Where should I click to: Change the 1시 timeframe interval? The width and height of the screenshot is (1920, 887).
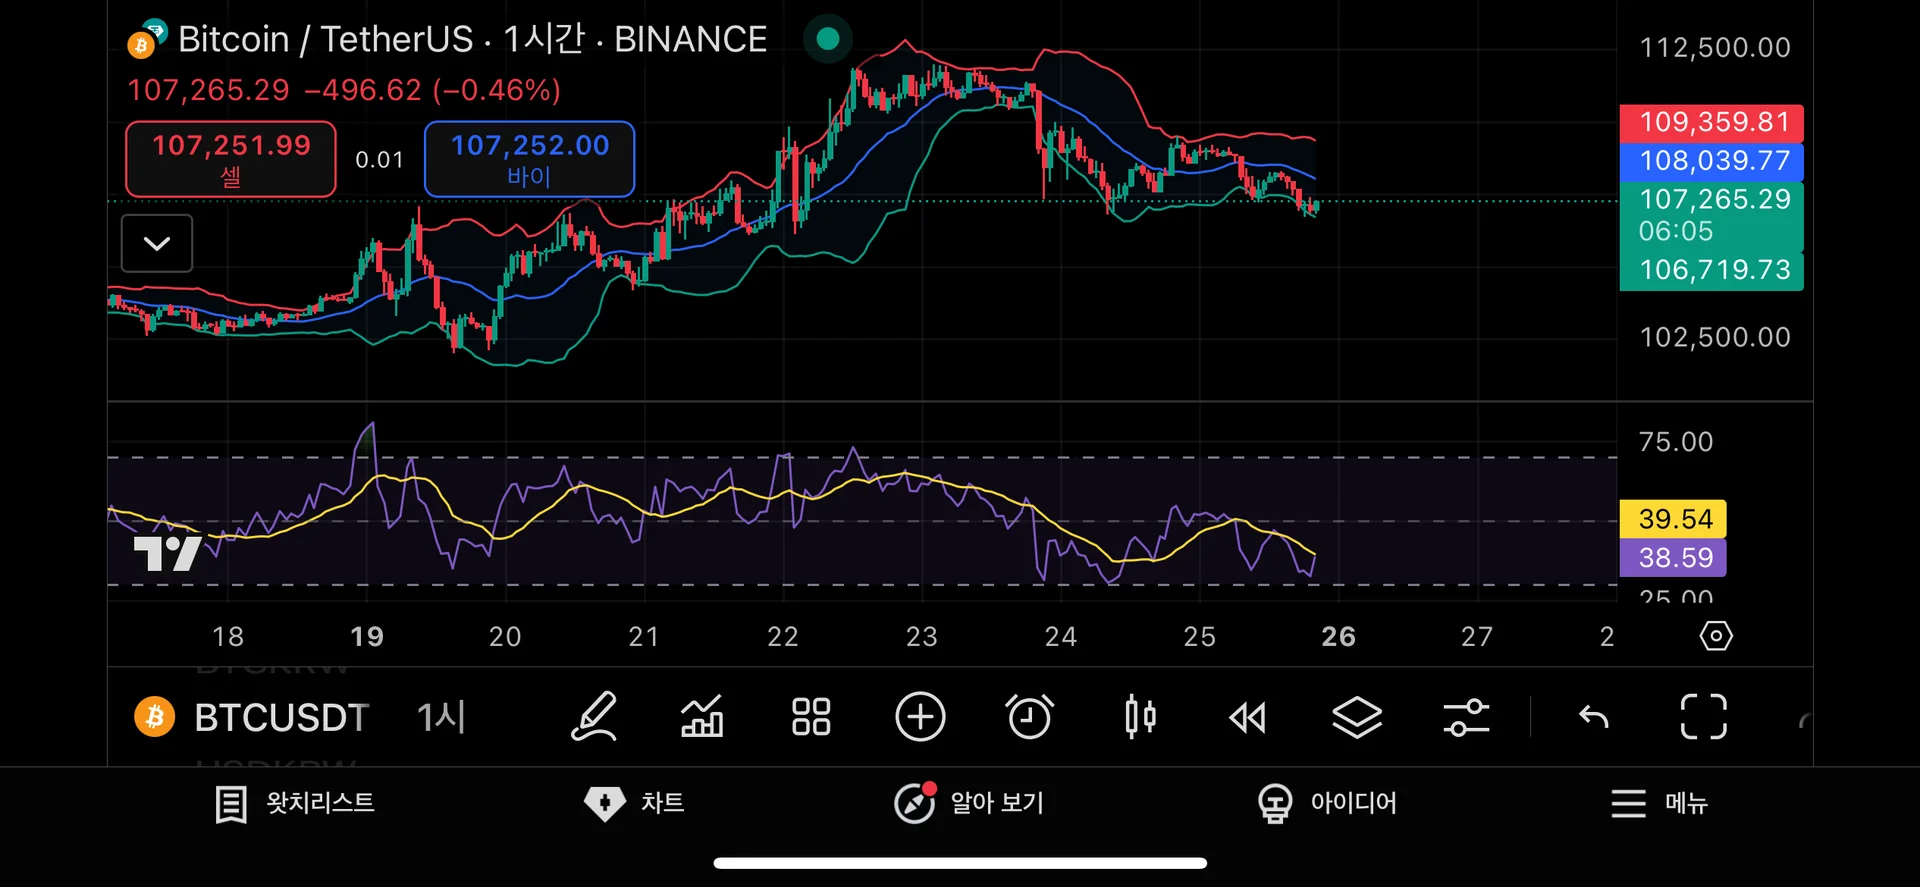441,717
